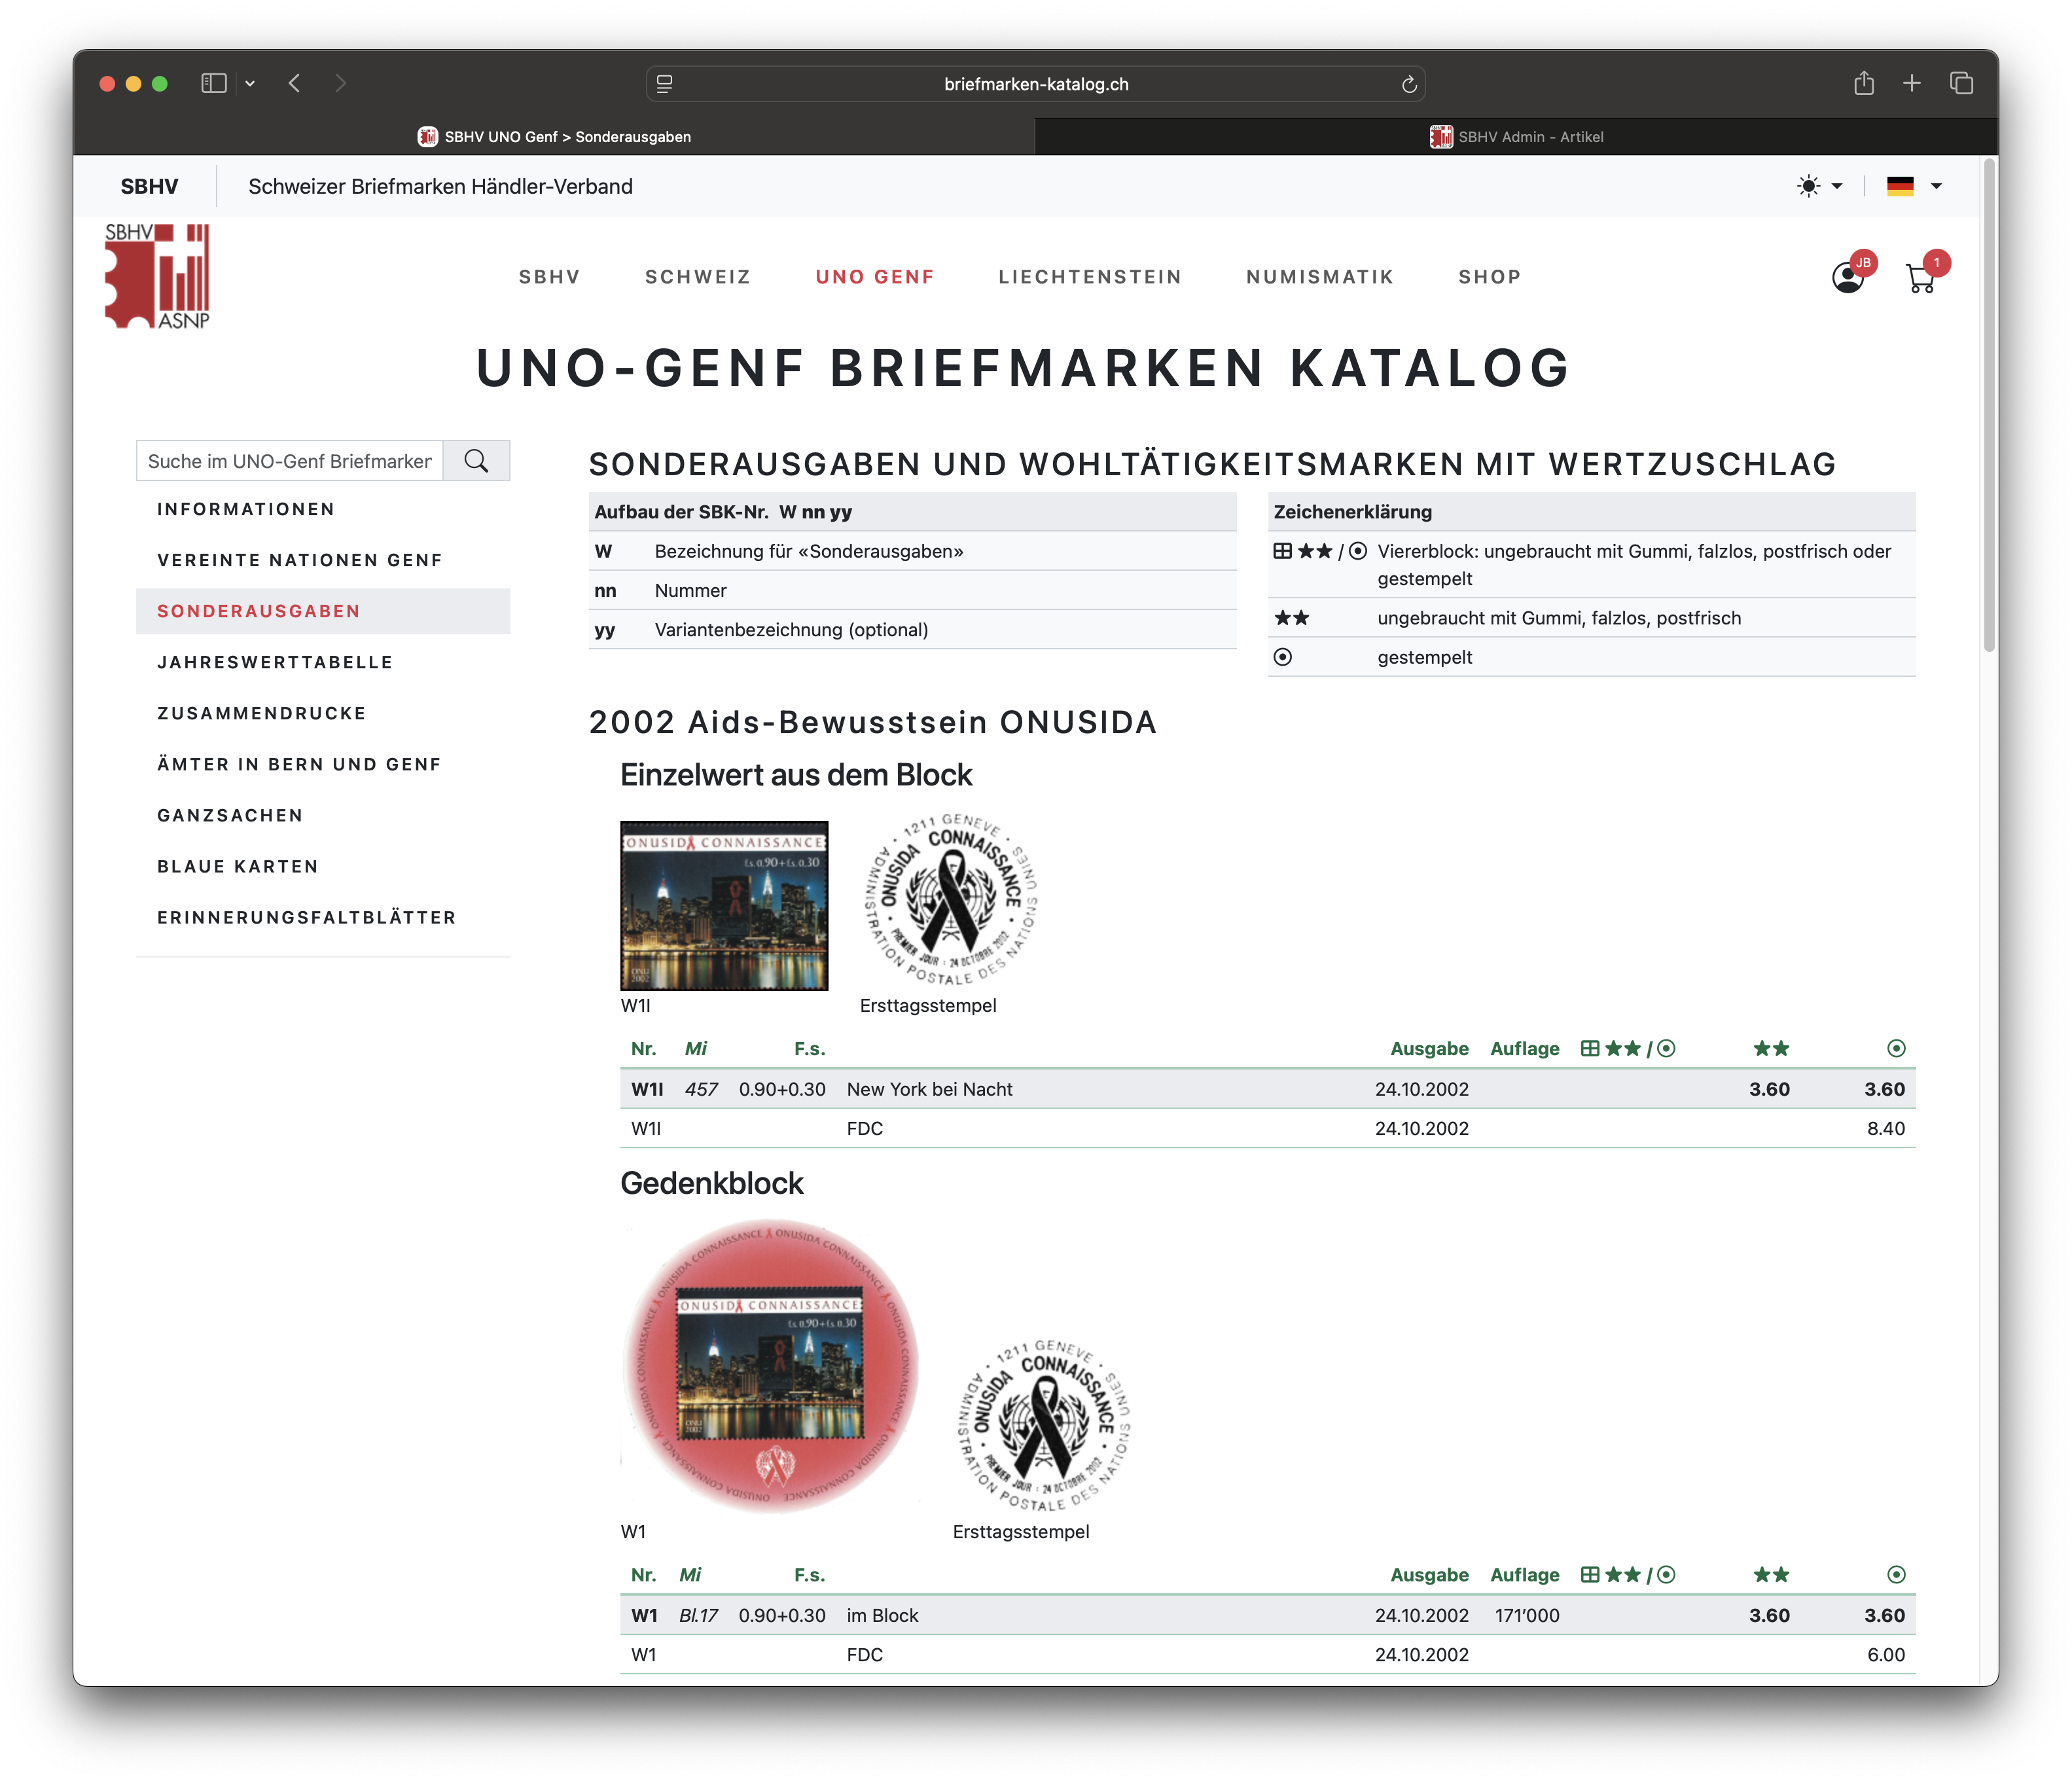Click the W1 im Block row
2072x1783 pixels.
[1267, 1615]
